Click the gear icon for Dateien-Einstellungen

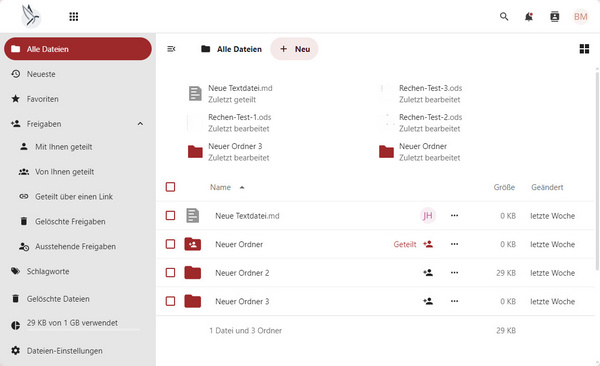coord(15,350)
